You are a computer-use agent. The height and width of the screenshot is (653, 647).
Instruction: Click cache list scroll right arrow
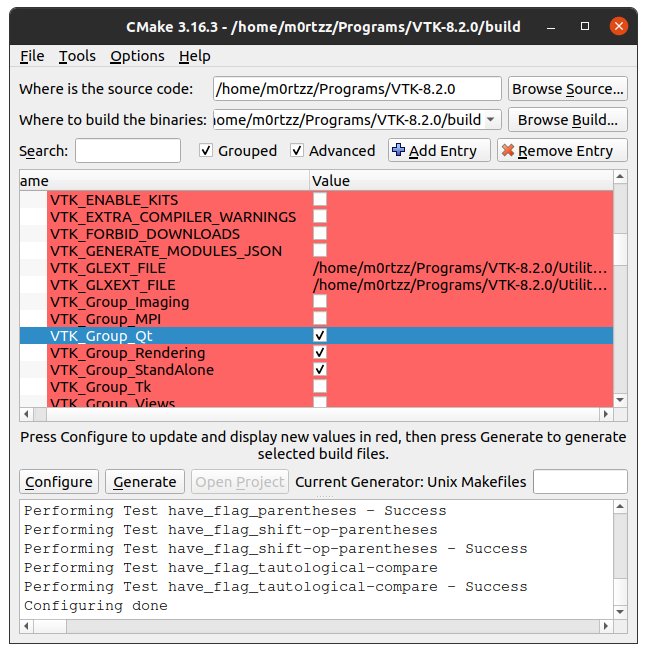606,414
